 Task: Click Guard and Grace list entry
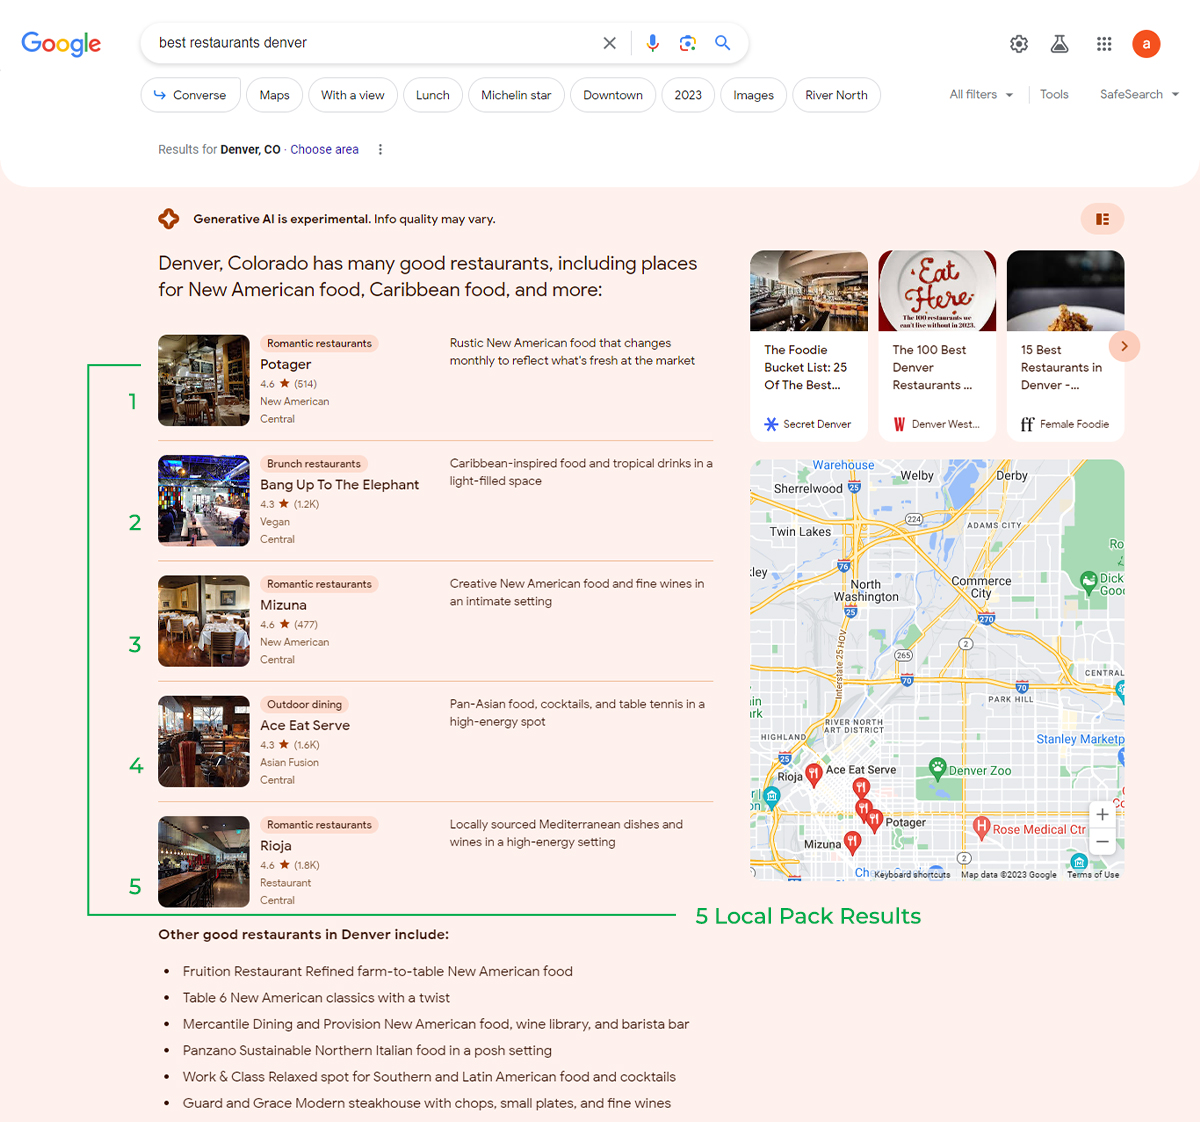coord(427,1104)
